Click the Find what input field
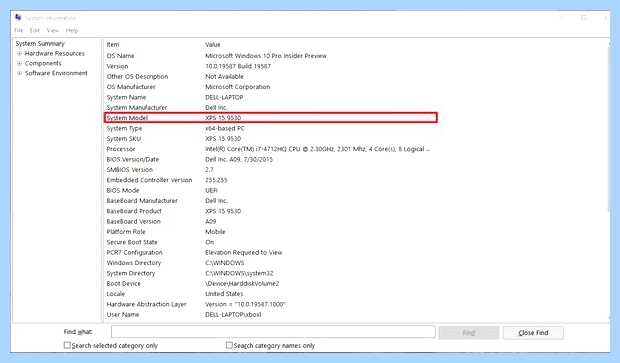Viewport: 620px width, 363px height. (x=273, y=332)
